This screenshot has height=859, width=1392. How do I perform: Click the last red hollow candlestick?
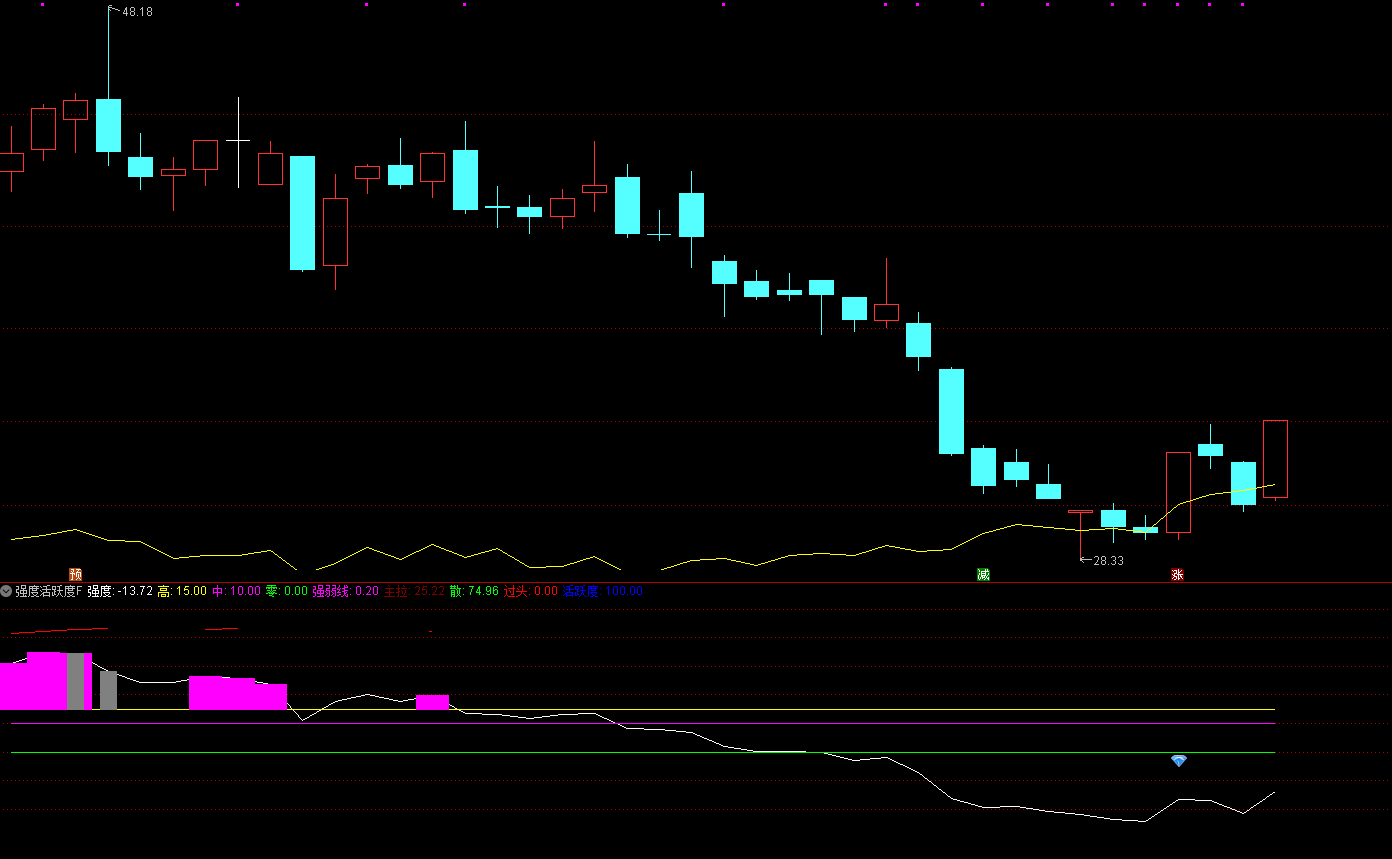pos(1275,459)
